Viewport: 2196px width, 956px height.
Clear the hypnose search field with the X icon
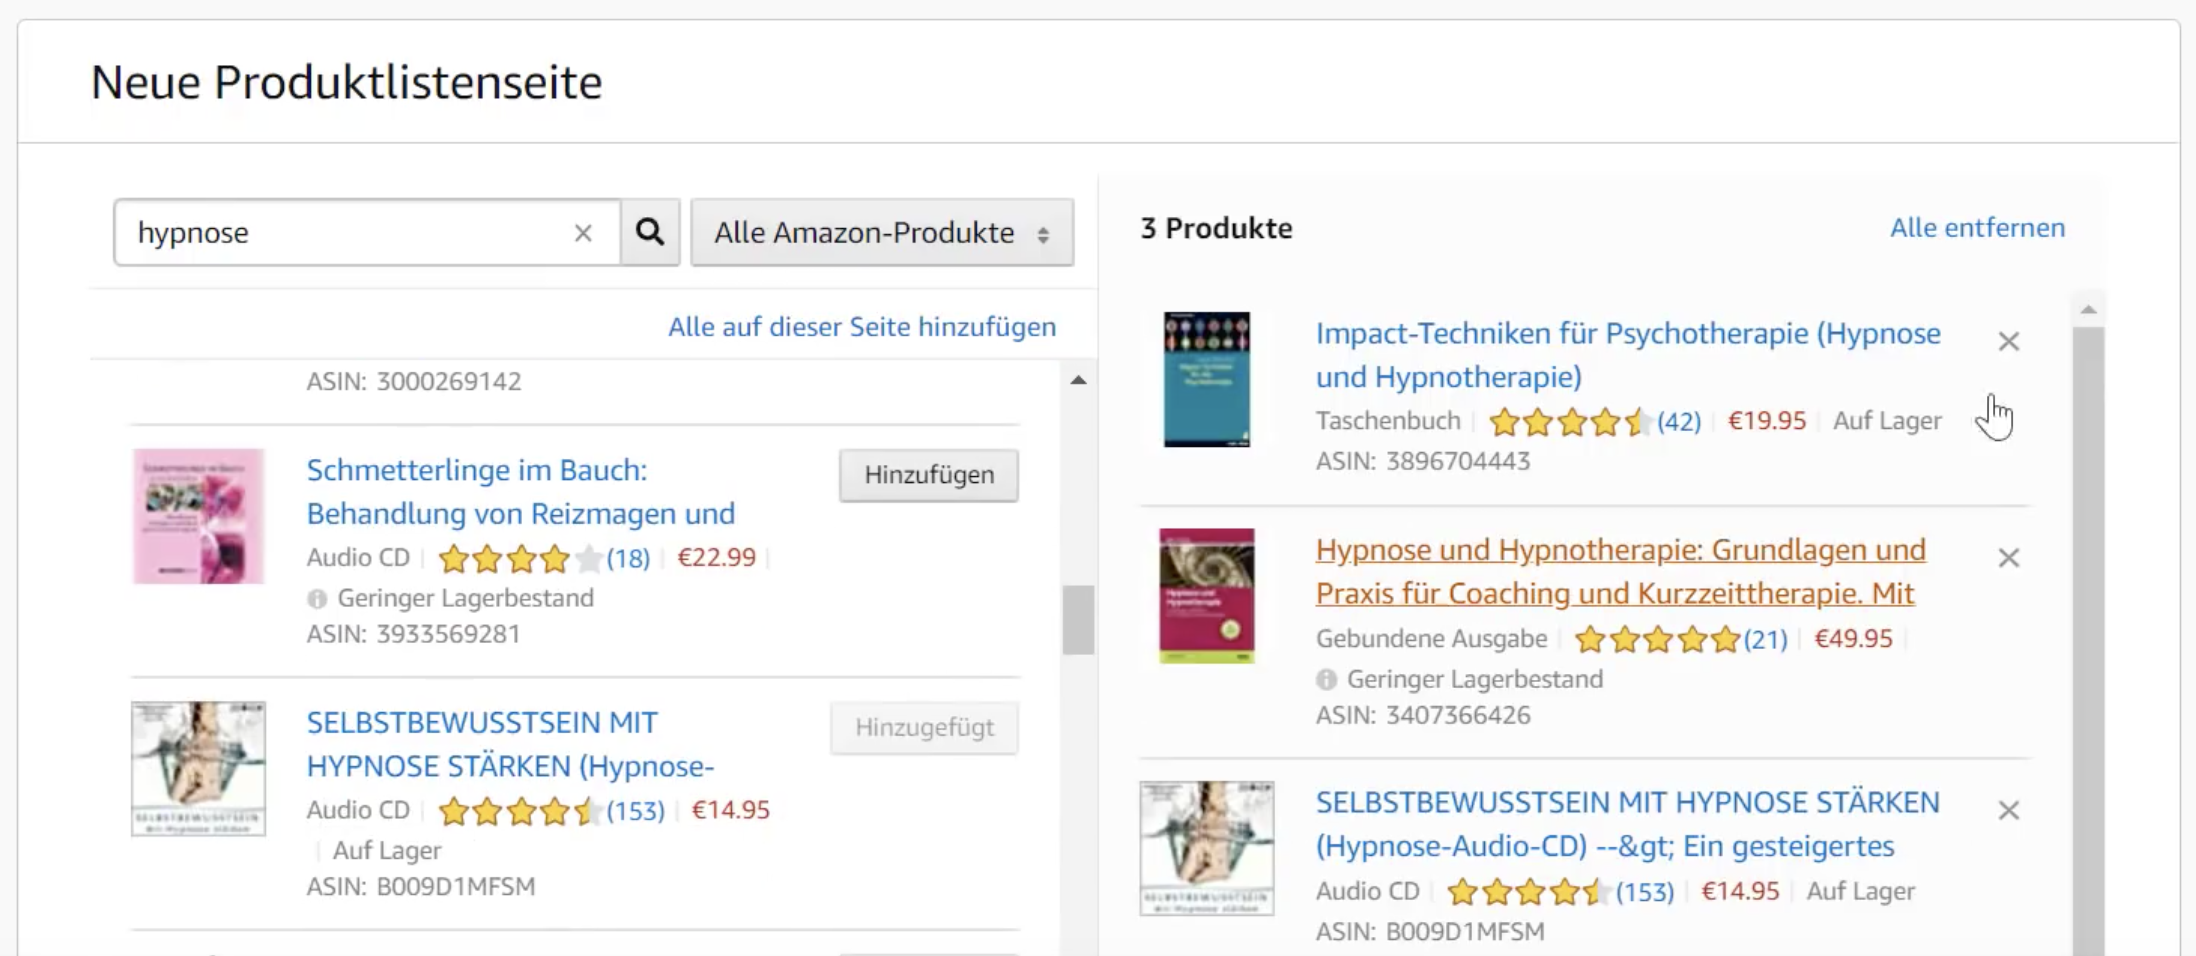click(x=583, y=232)
